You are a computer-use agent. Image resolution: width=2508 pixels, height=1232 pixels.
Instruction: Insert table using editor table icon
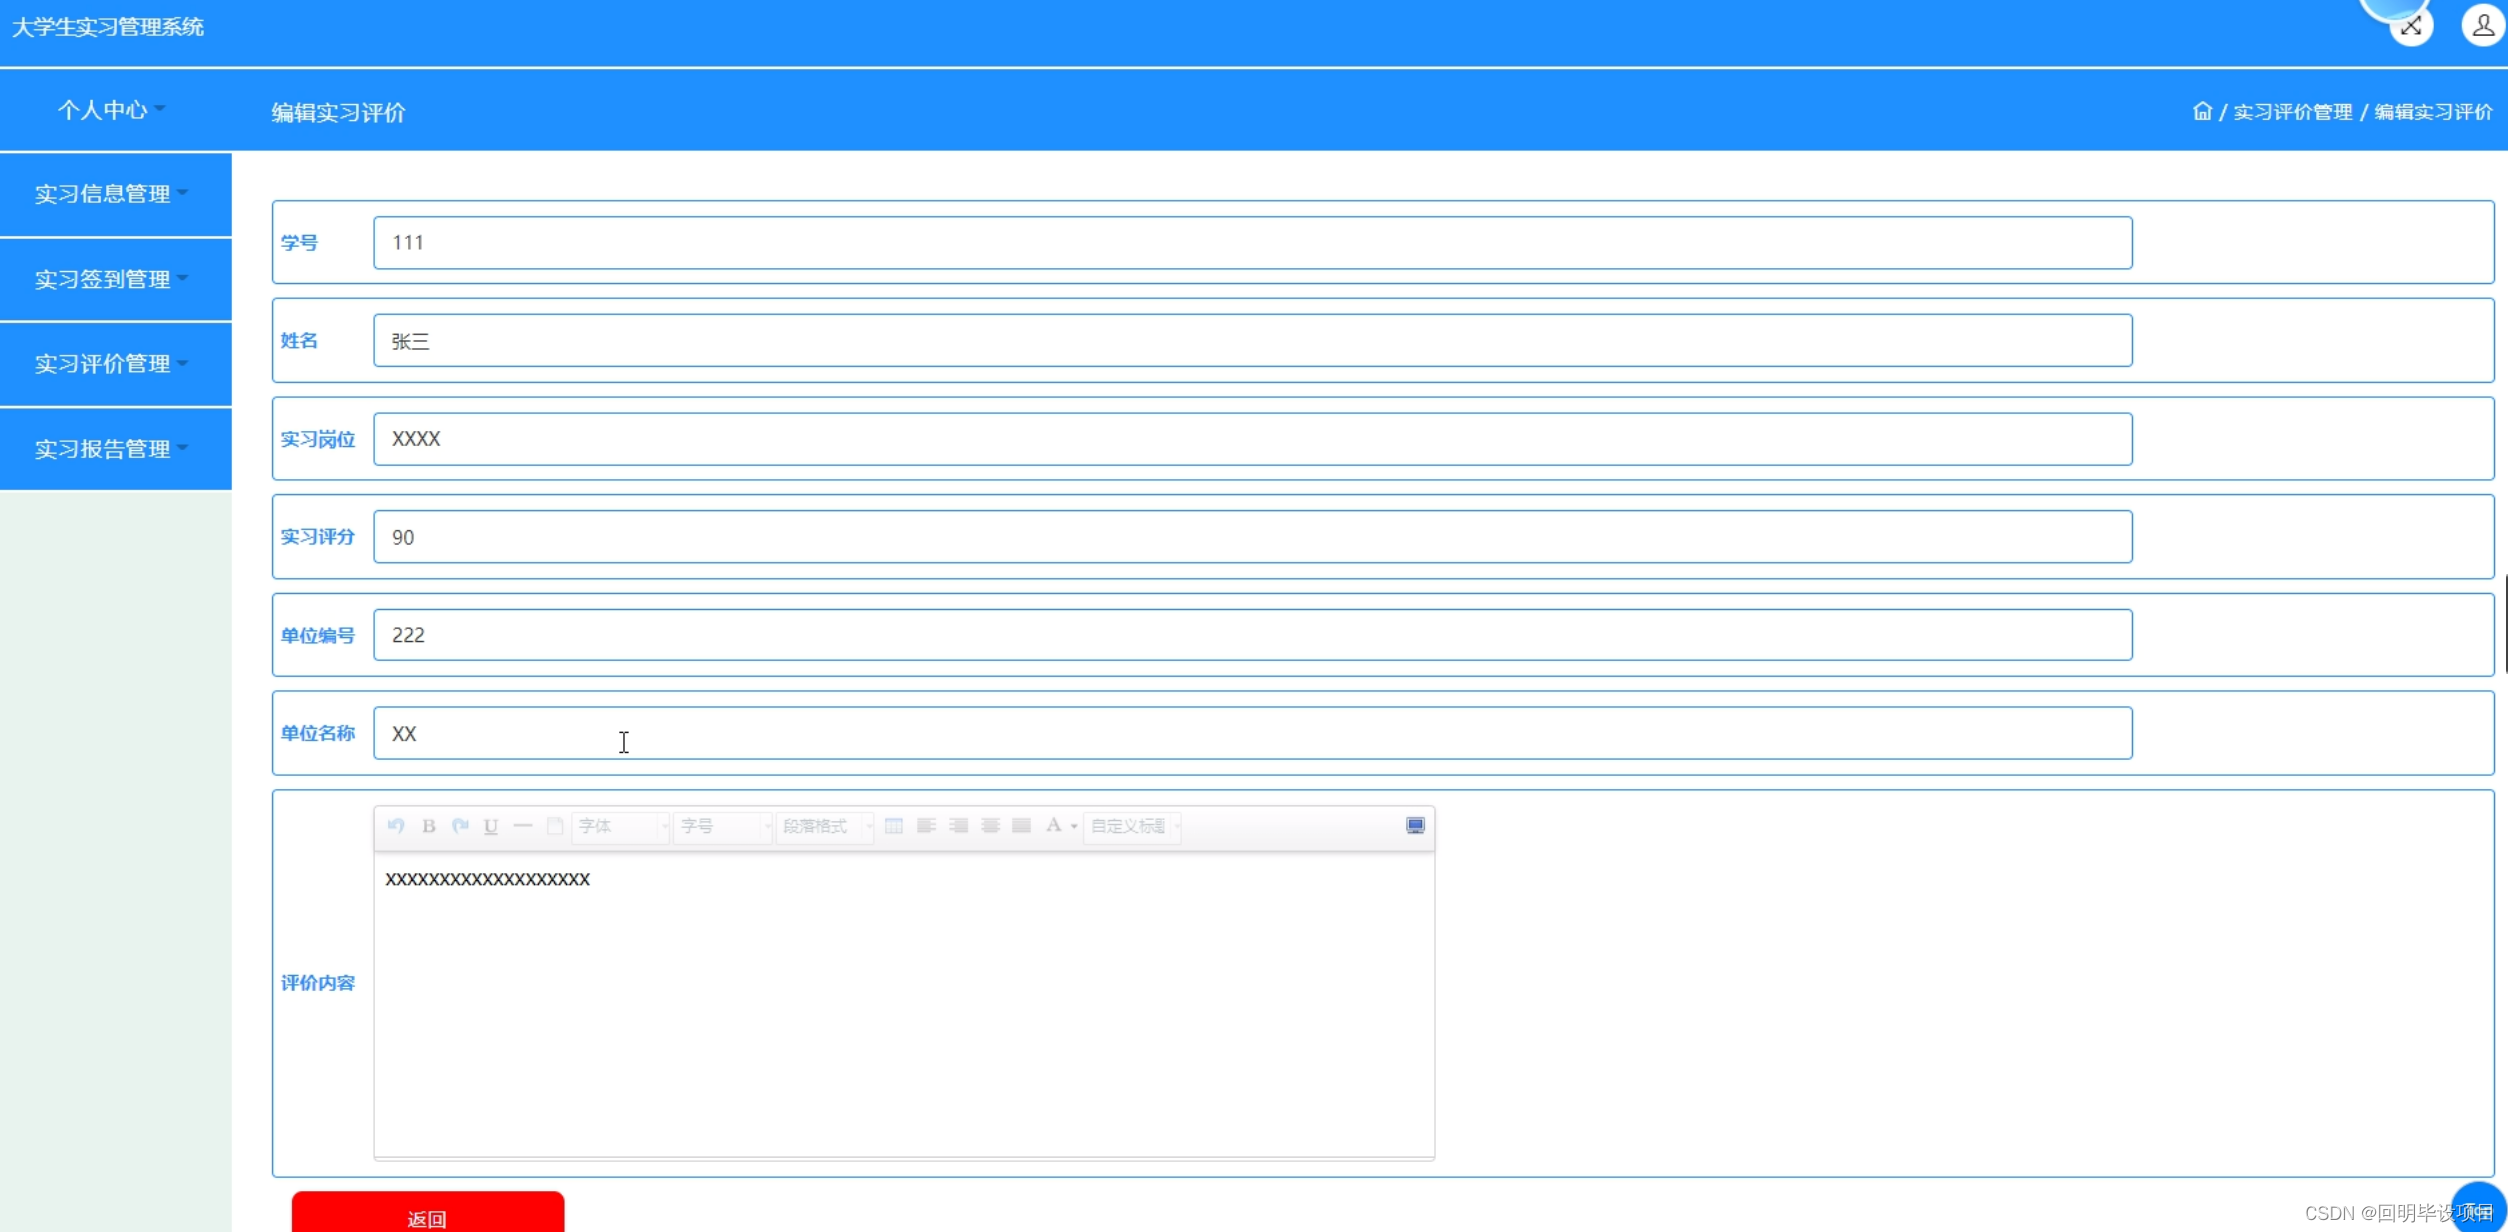point(894,826)
